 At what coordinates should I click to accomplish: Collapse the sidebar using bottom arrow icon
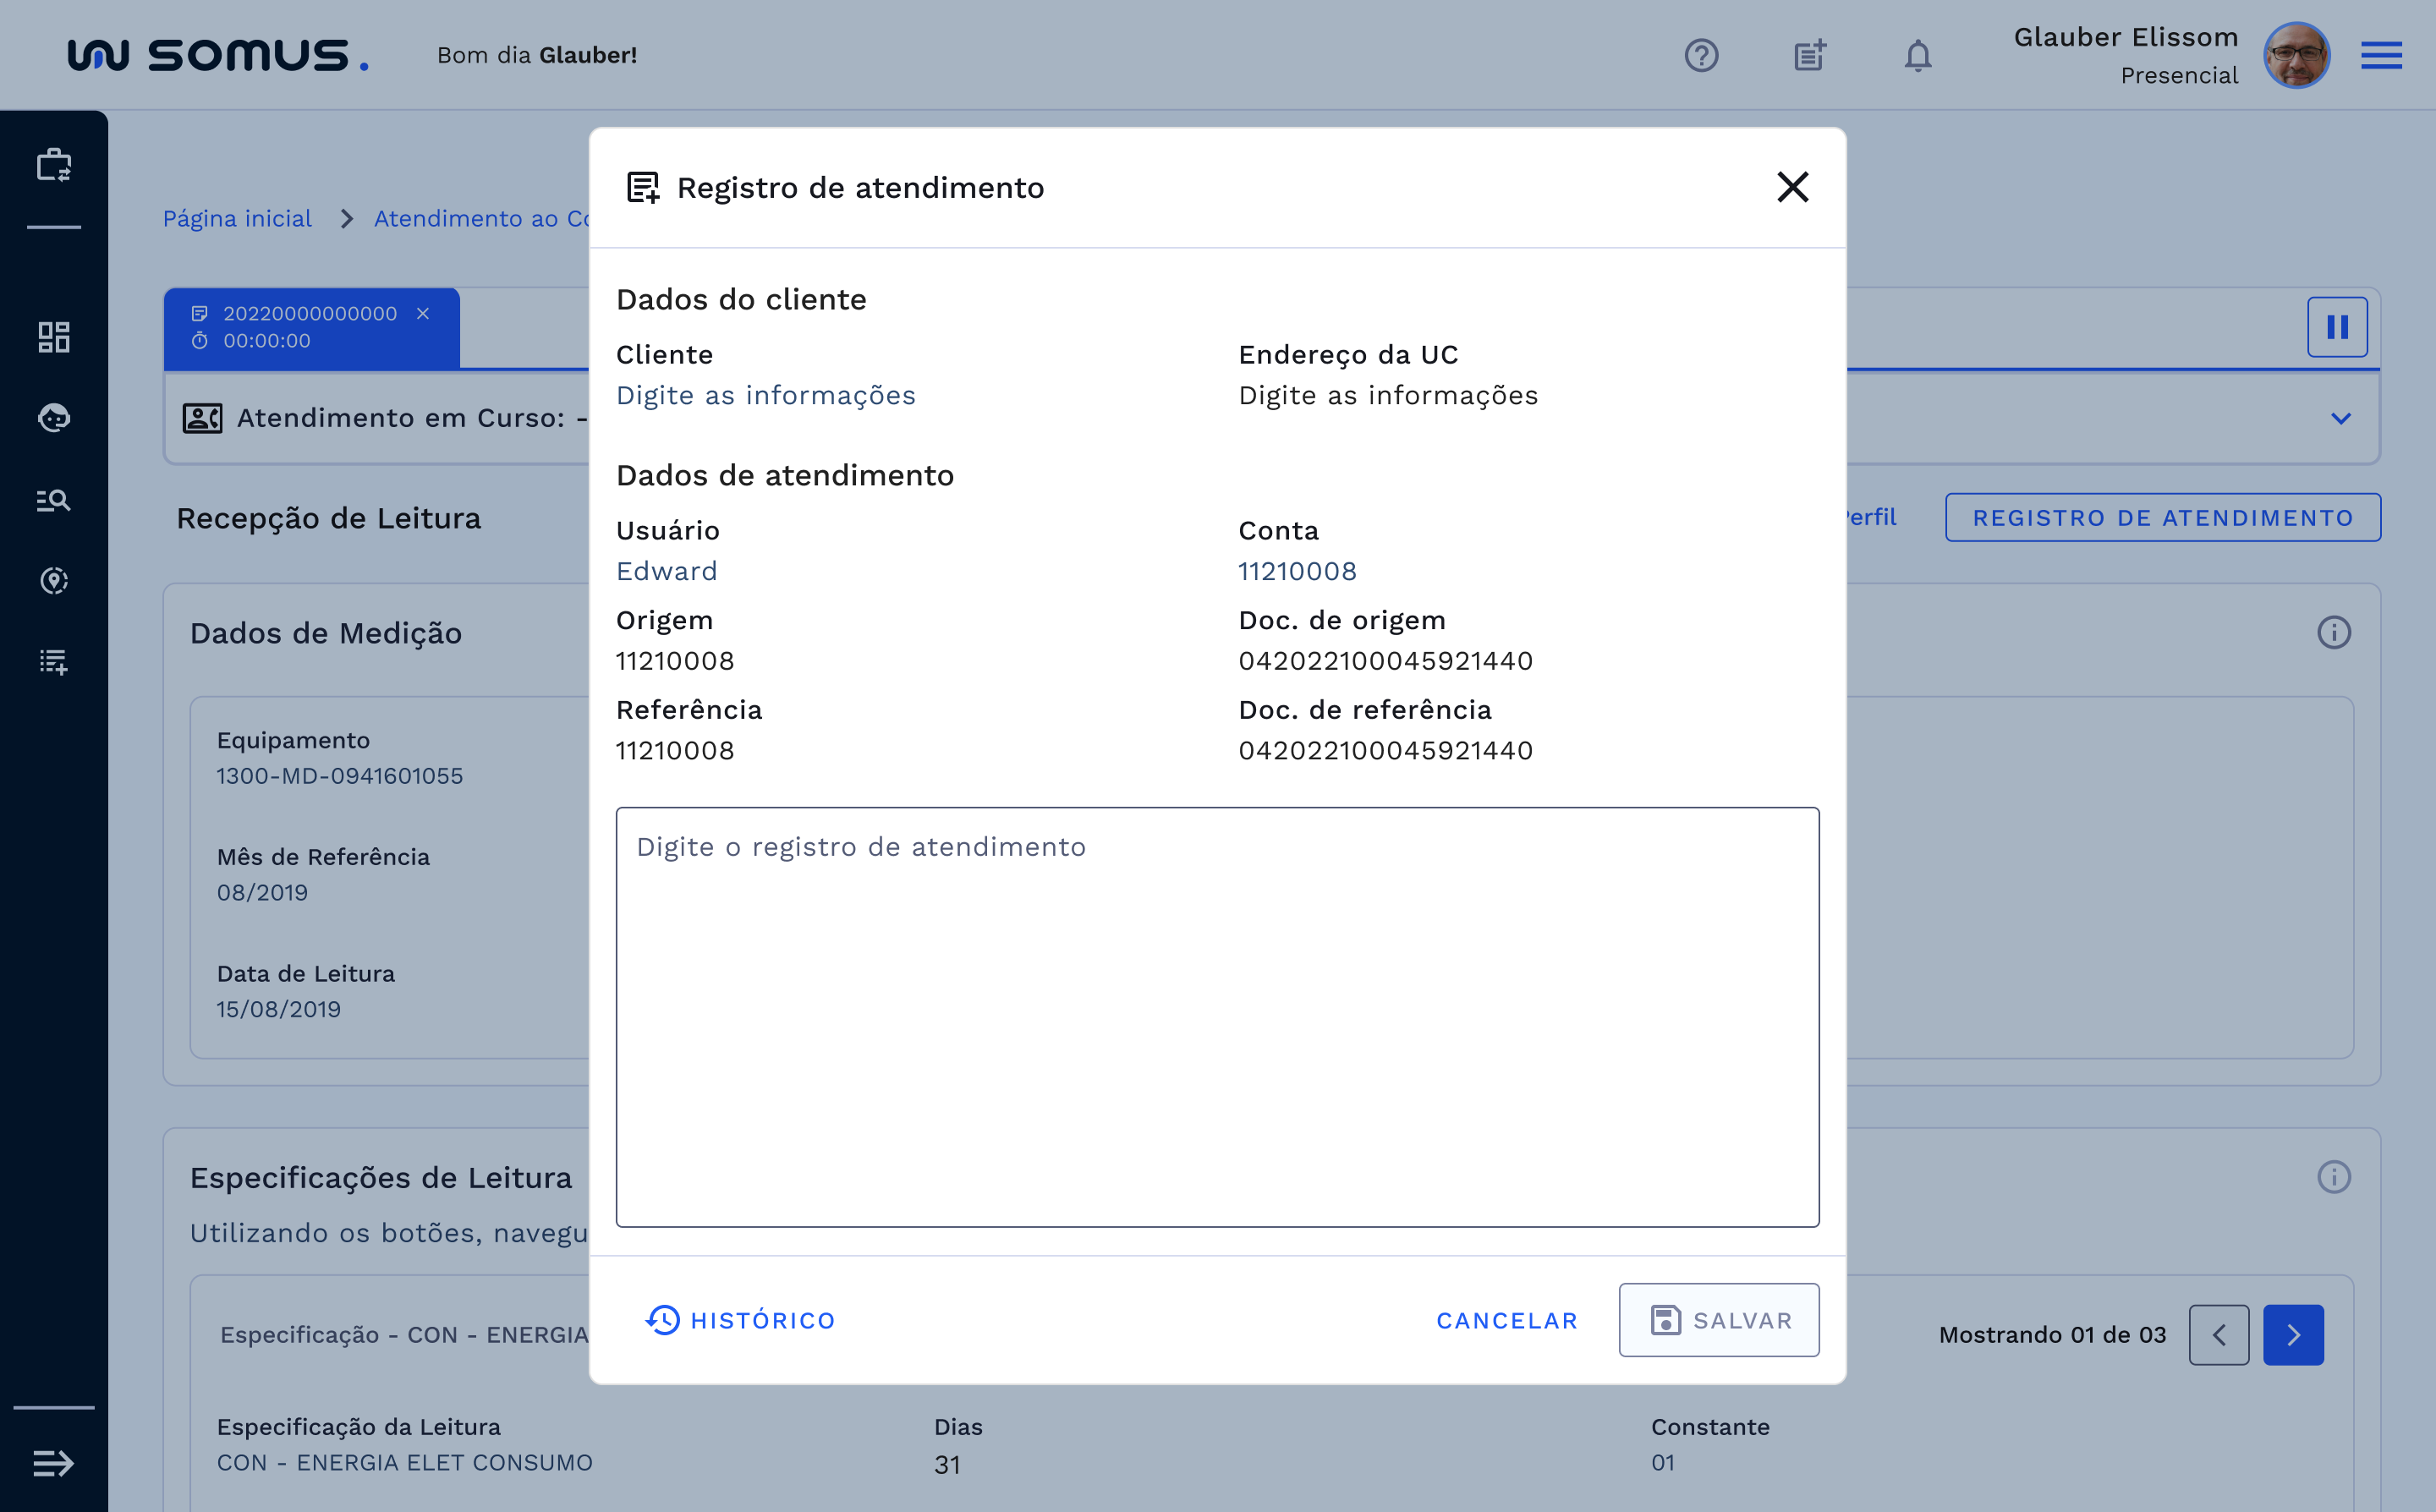(x=53, y=1463)
